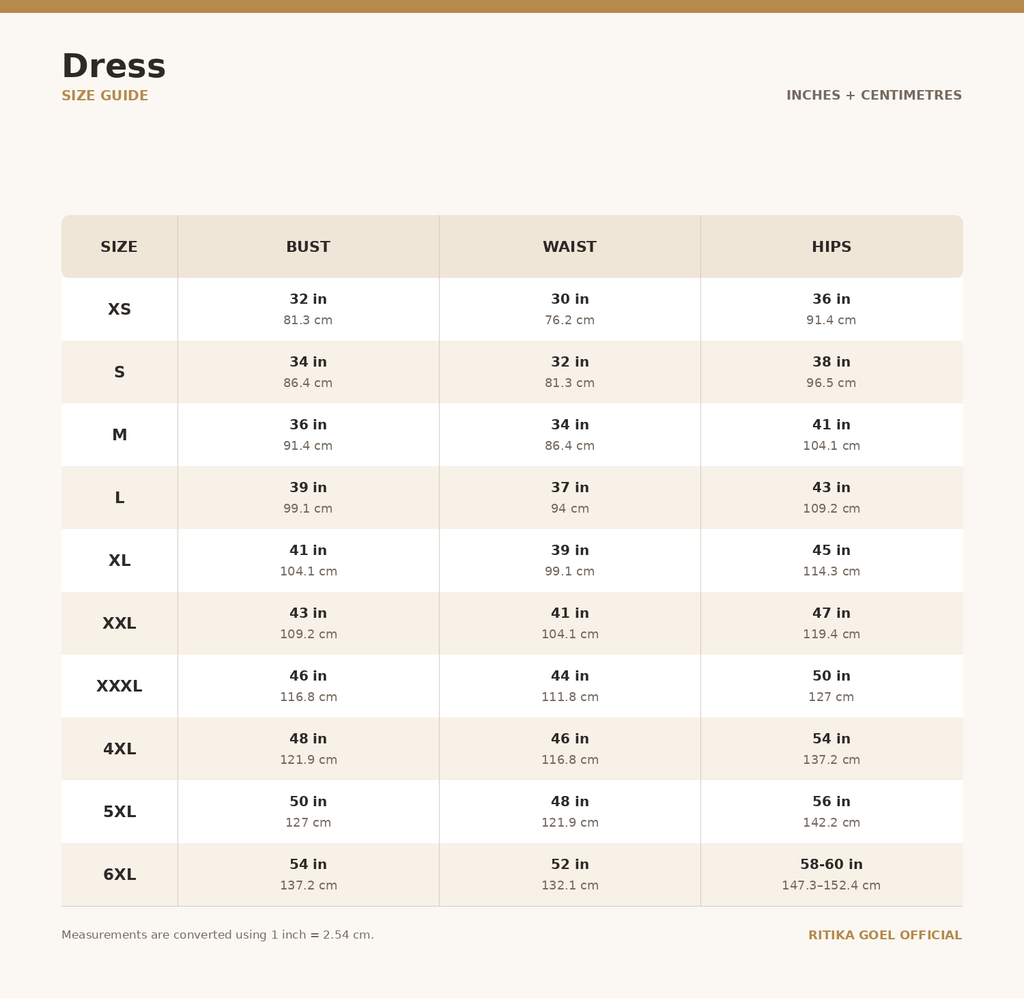
Task: Select the 58-60 in hips cell
Action: (x=831, y=875)
